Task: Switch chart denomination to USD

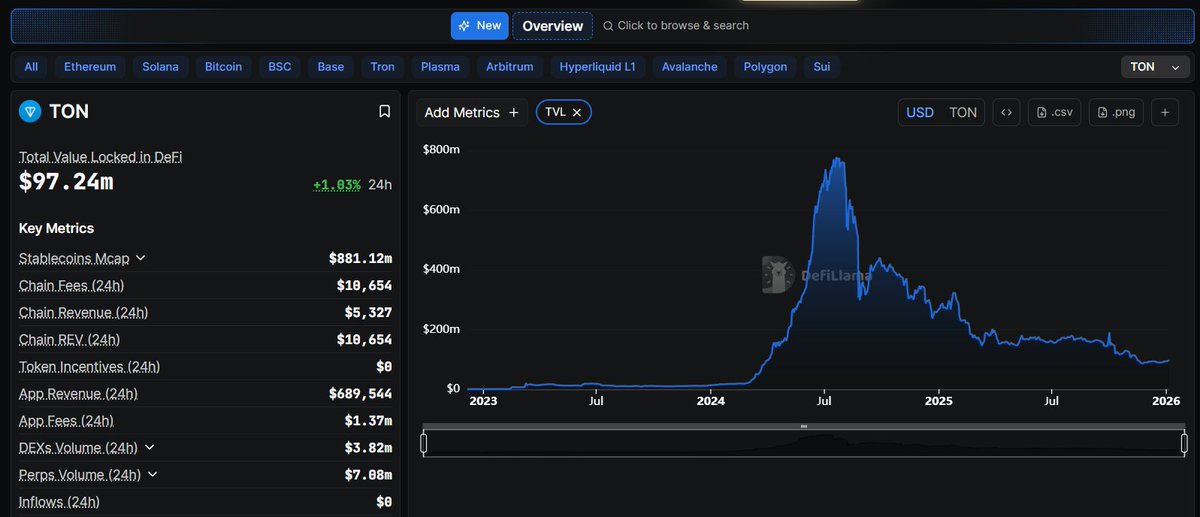Action: pos(919,112)
